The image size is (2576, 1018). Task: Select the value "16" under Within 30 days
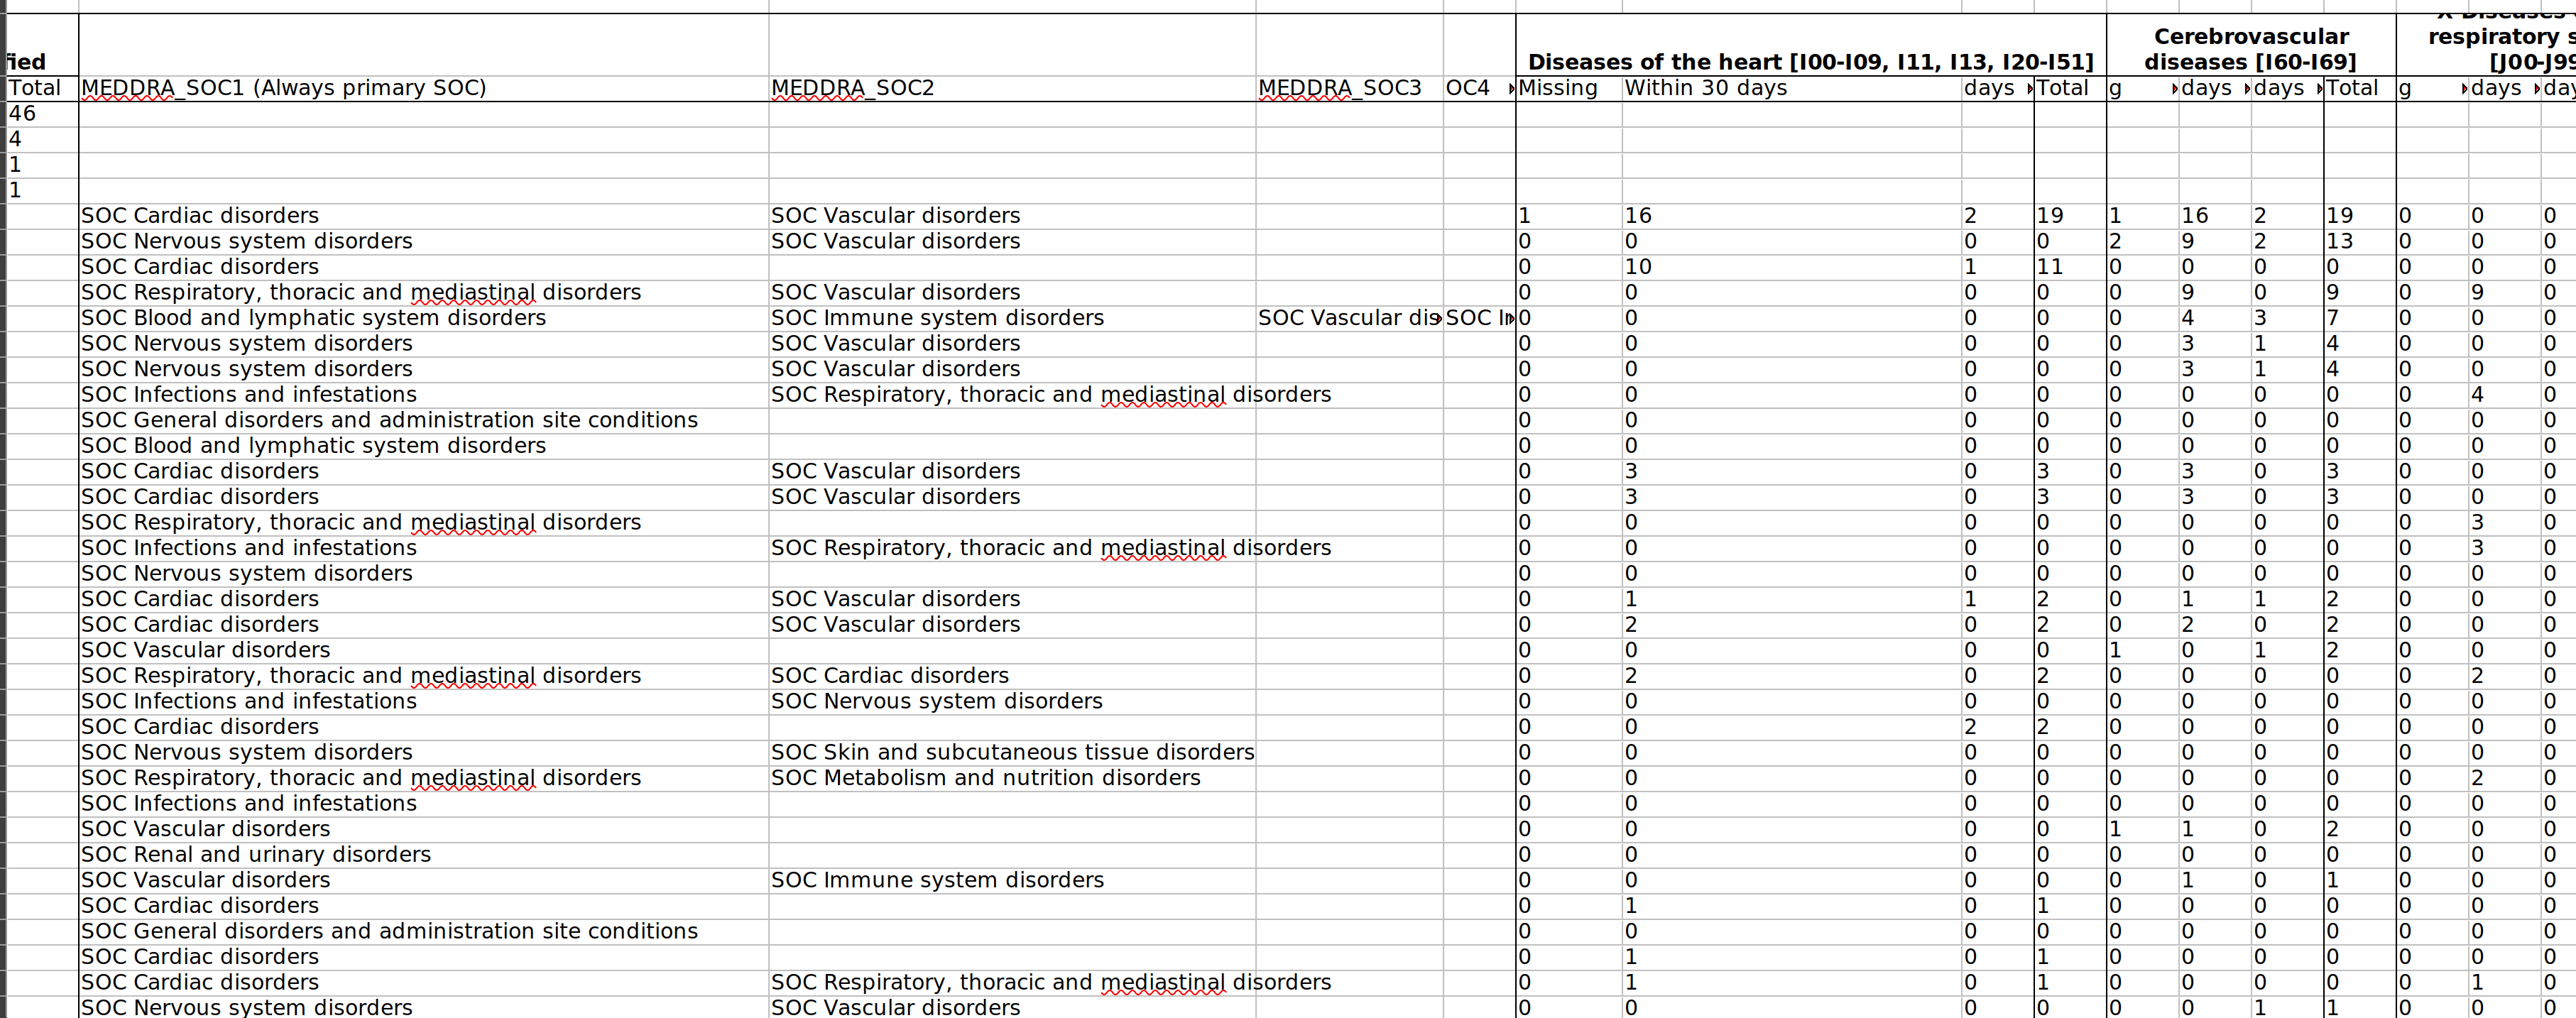[x=1791, y=216]
